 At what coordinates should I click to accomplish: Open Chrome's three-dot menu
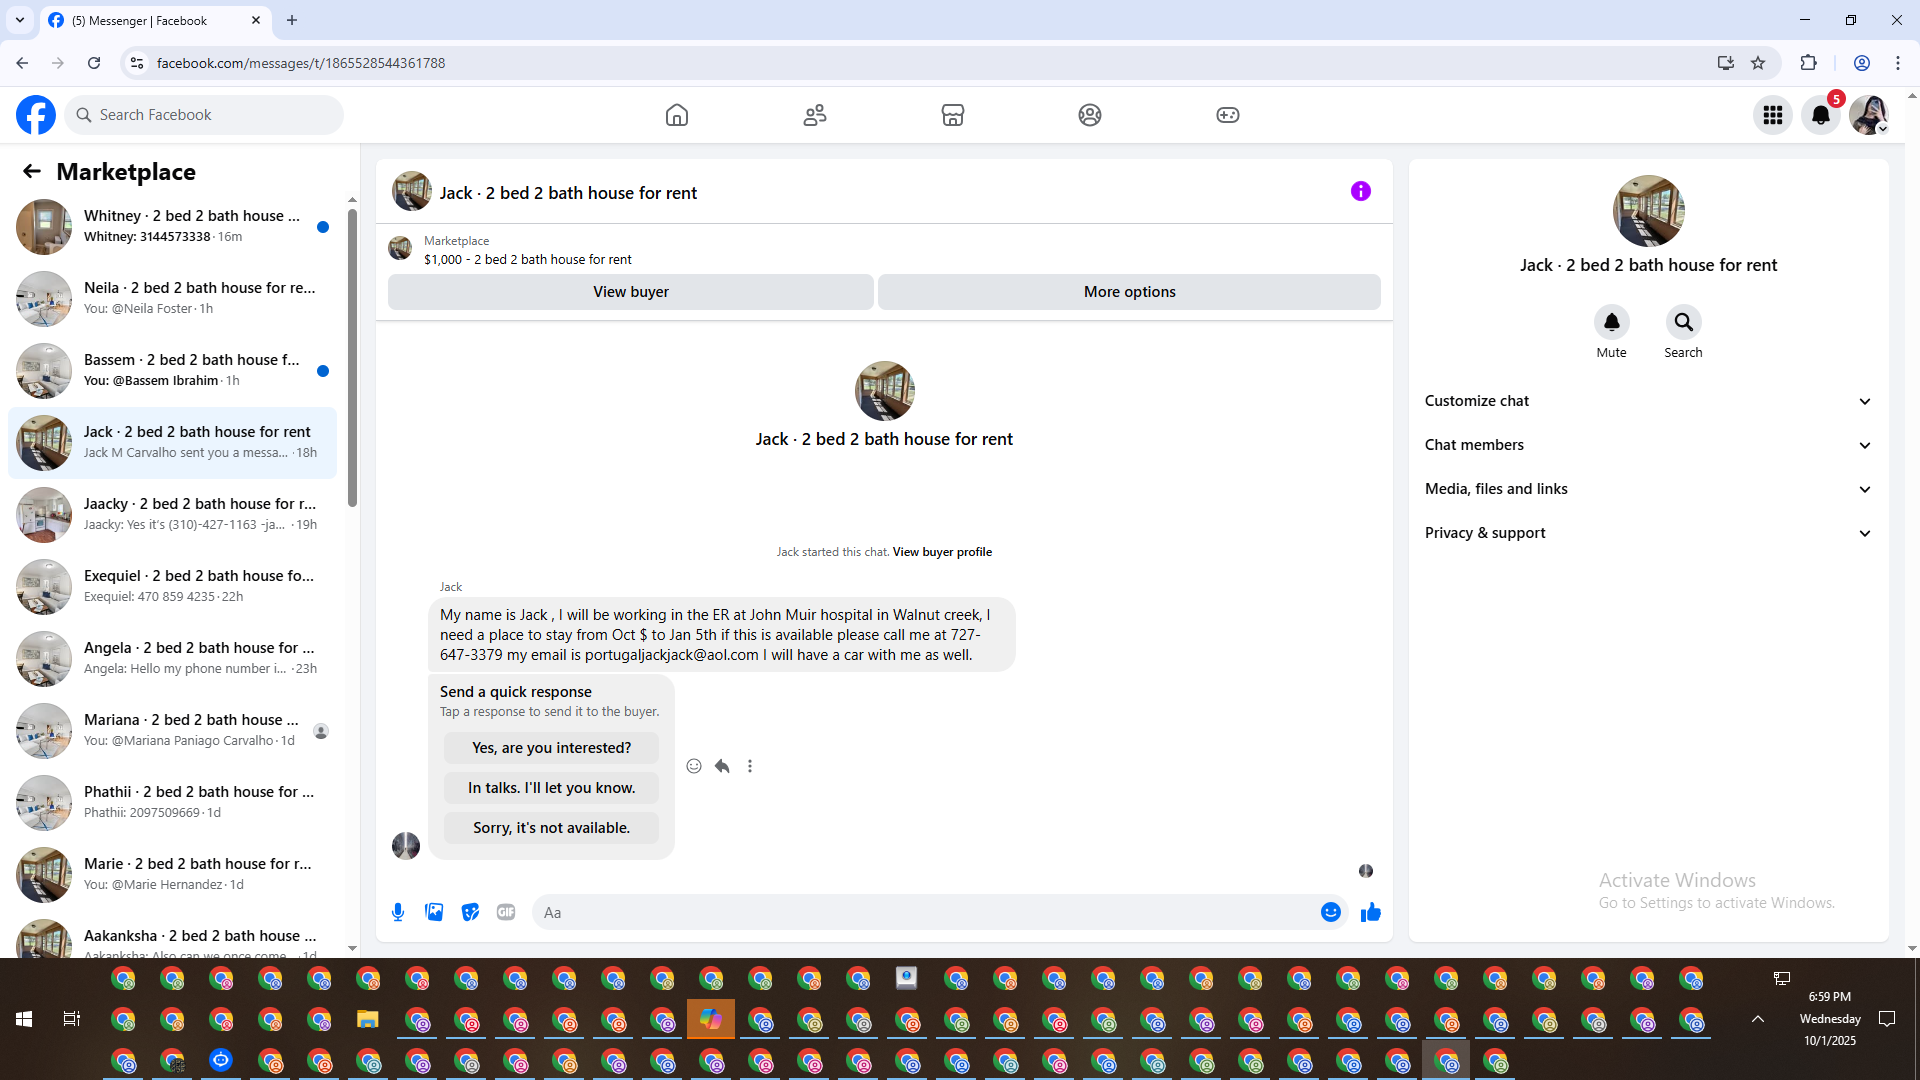tap(1898, 63)
